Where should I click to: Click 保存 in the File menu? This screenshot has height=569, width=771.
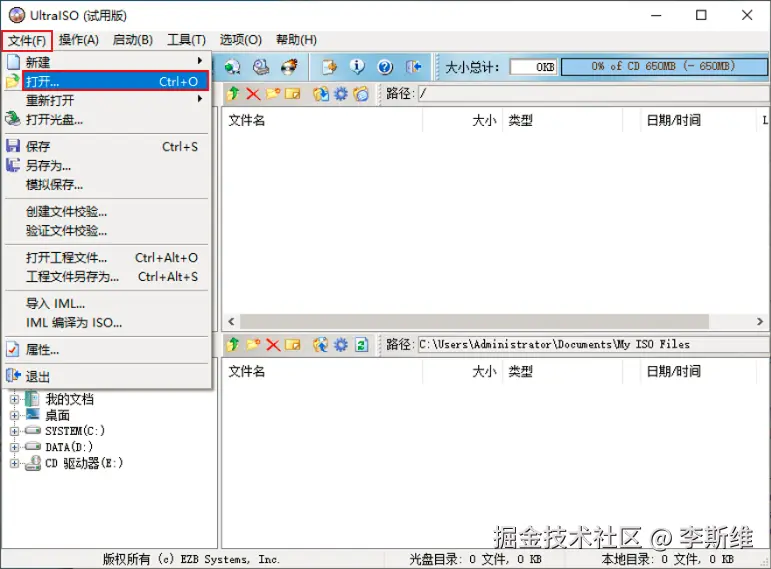coord(107,147)
